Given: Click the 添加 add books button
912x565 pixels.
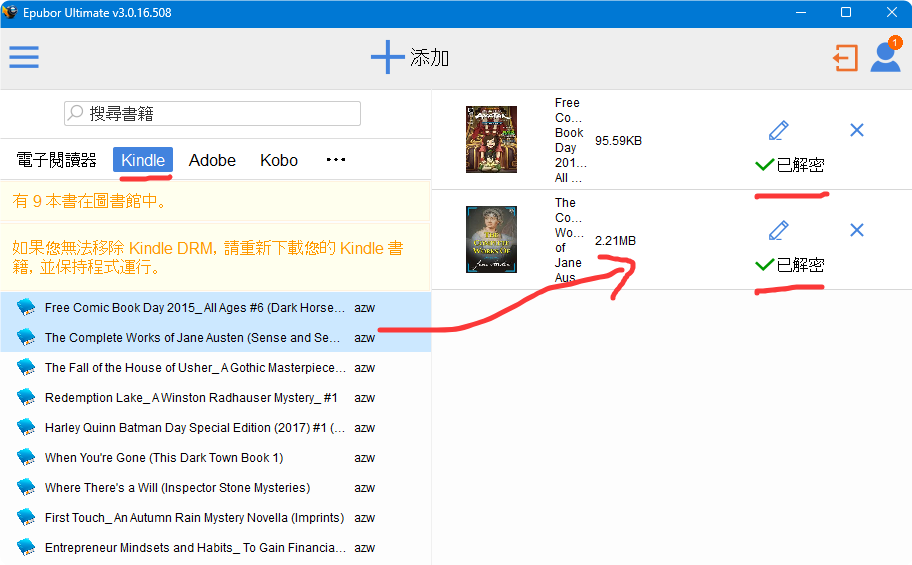Looking at the screenshot, I should click(x=411, y=57).
